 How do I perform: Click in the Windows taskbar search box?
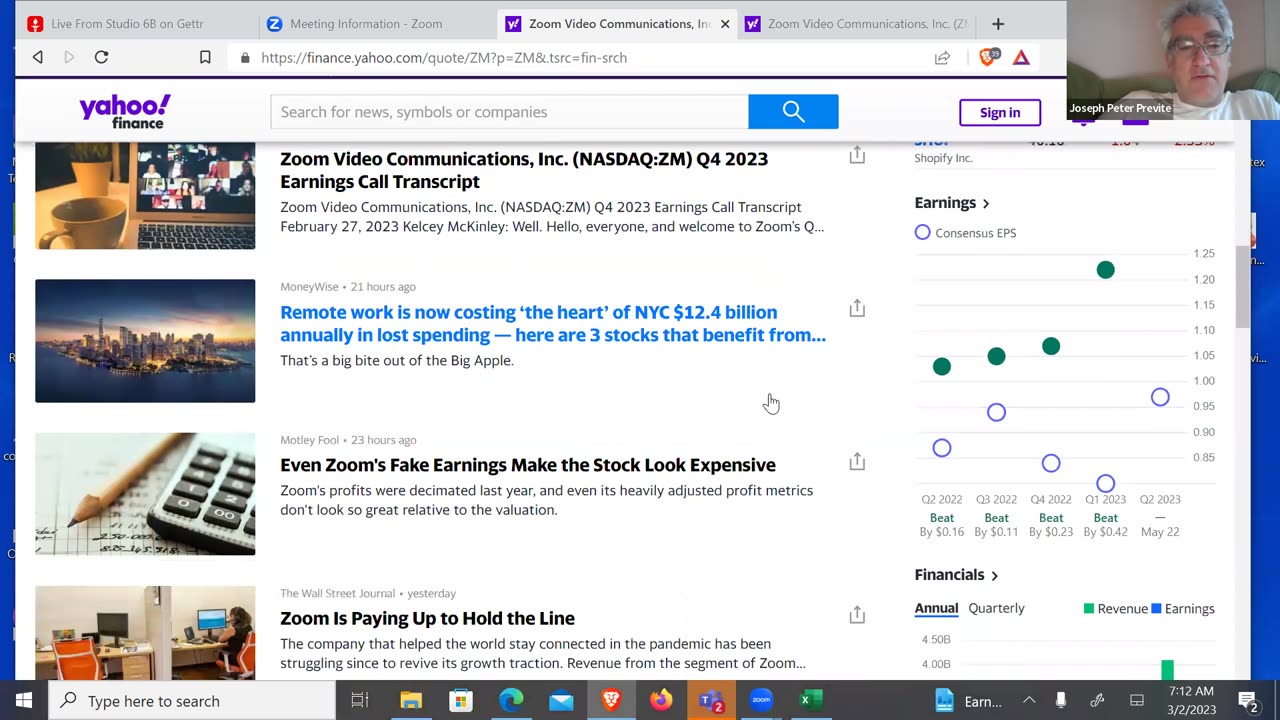[x=192, y=701]
